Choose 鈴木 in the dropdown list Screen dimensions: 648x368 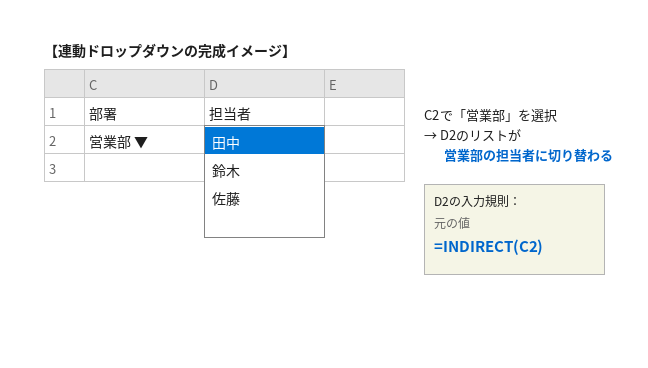click(264, 171)
